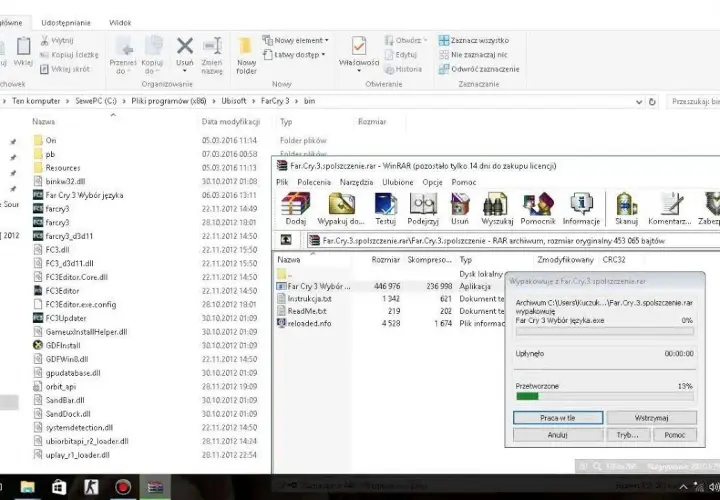
Task: Show archive Informacje in WinRAR toolbar
Action: pyautogui.click(x=581, y=209)
